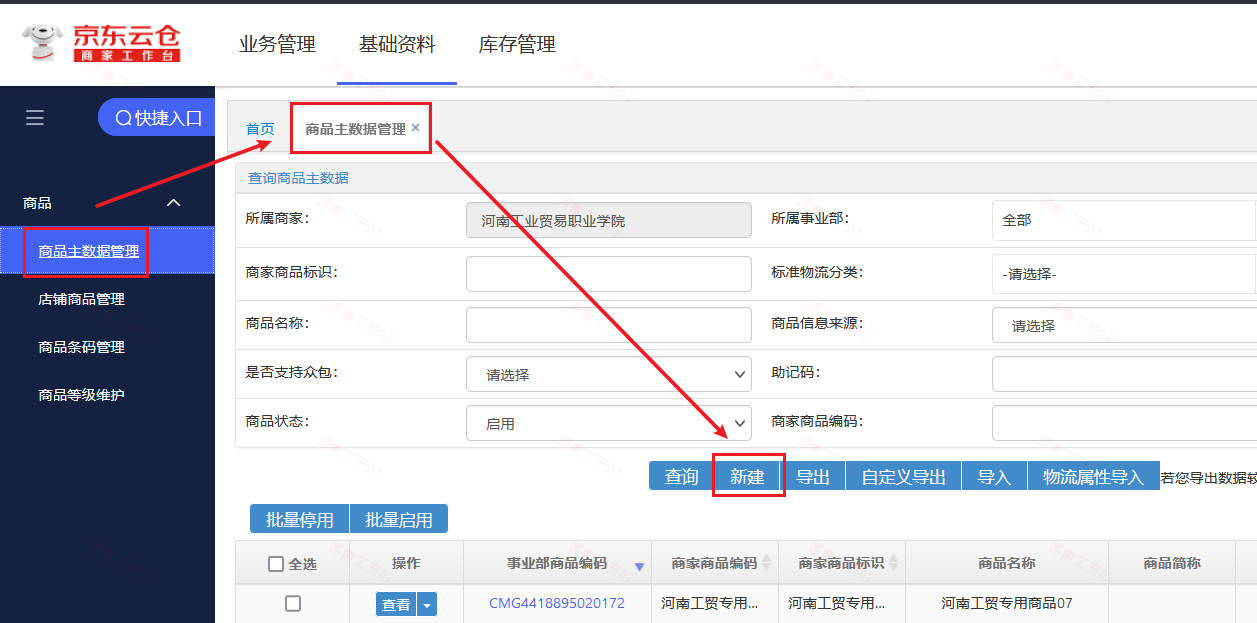1257x623 pixels.
Task: Click the 批量启用 button
Action: click(399, 519)
